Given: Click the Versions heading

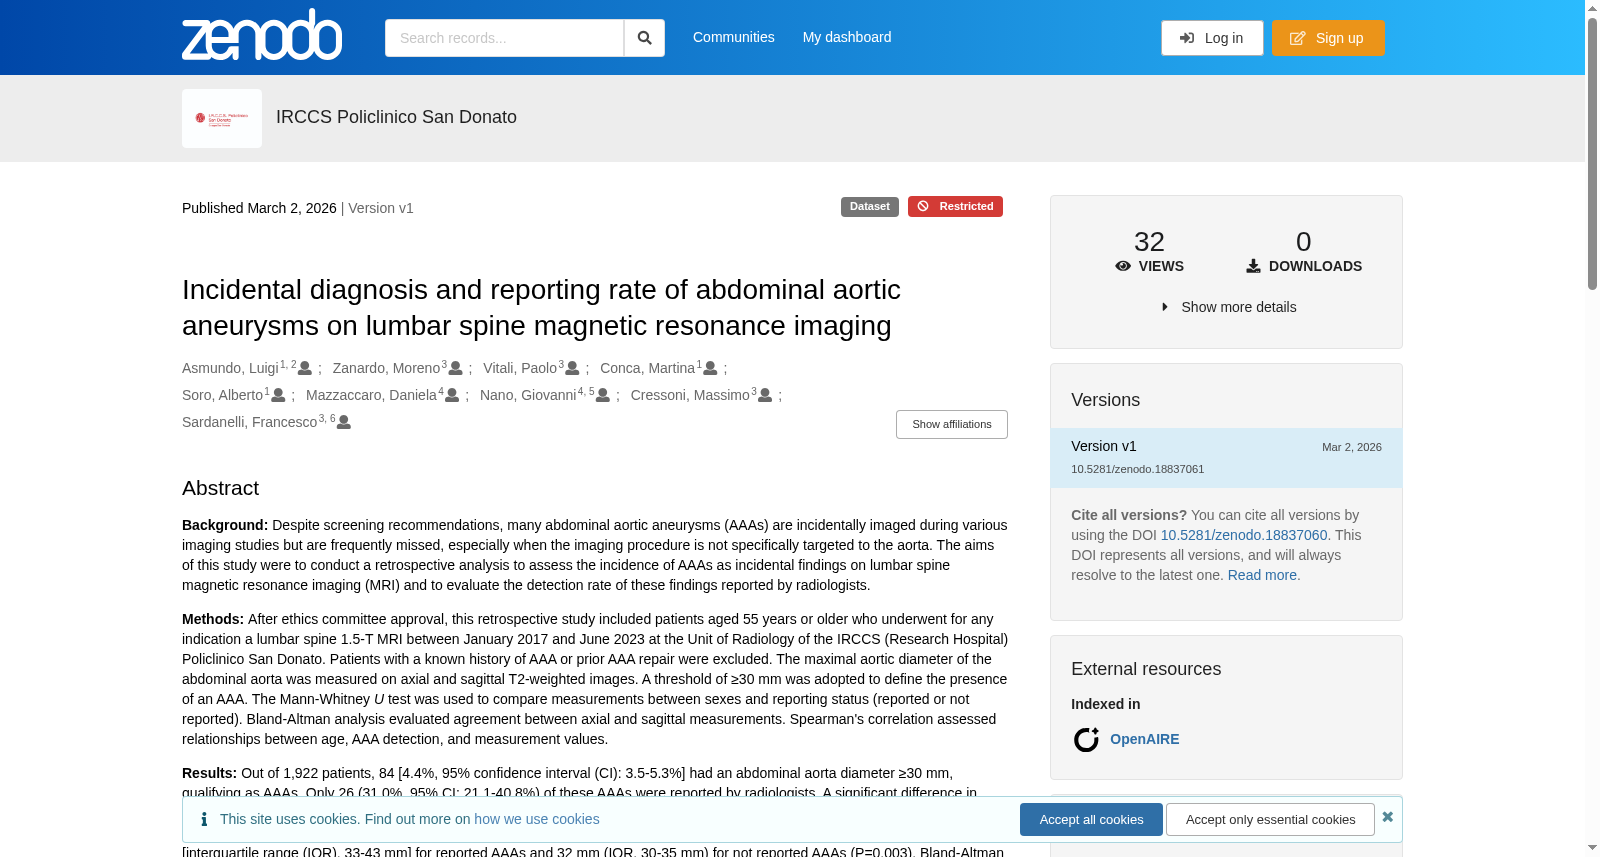Looking at the screenshot, I should pos(1105,400).
